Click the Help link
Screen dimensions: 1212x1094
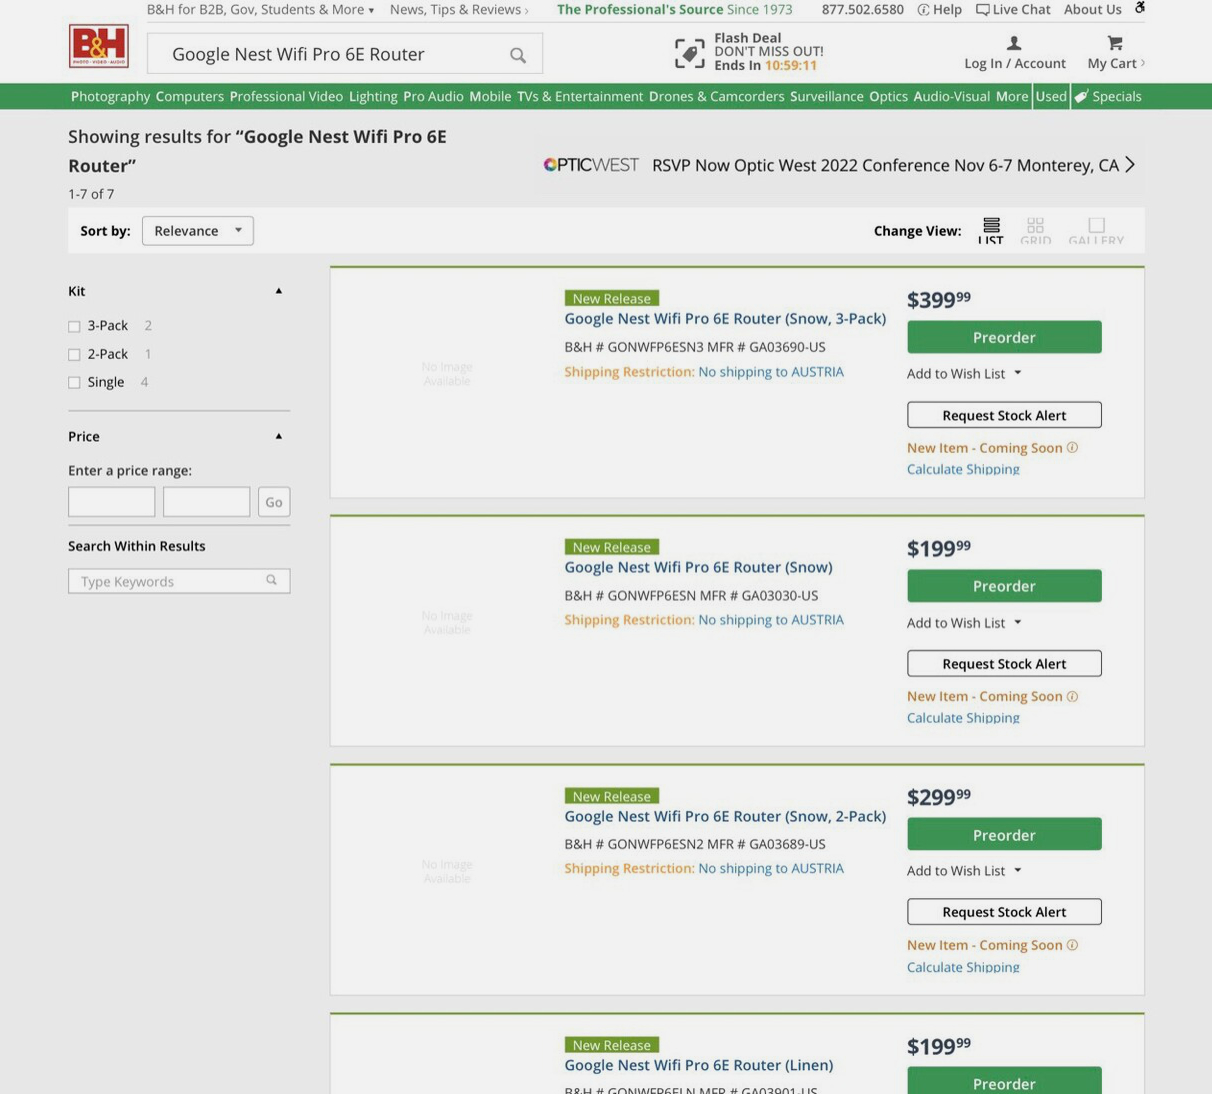coord(939,9)
